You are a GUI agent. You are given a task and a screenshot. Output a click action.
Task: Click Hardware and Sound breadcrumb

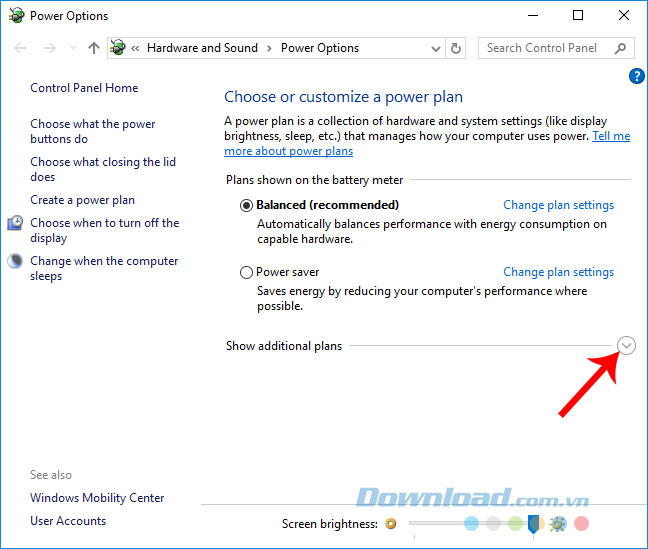coord(202,48)
